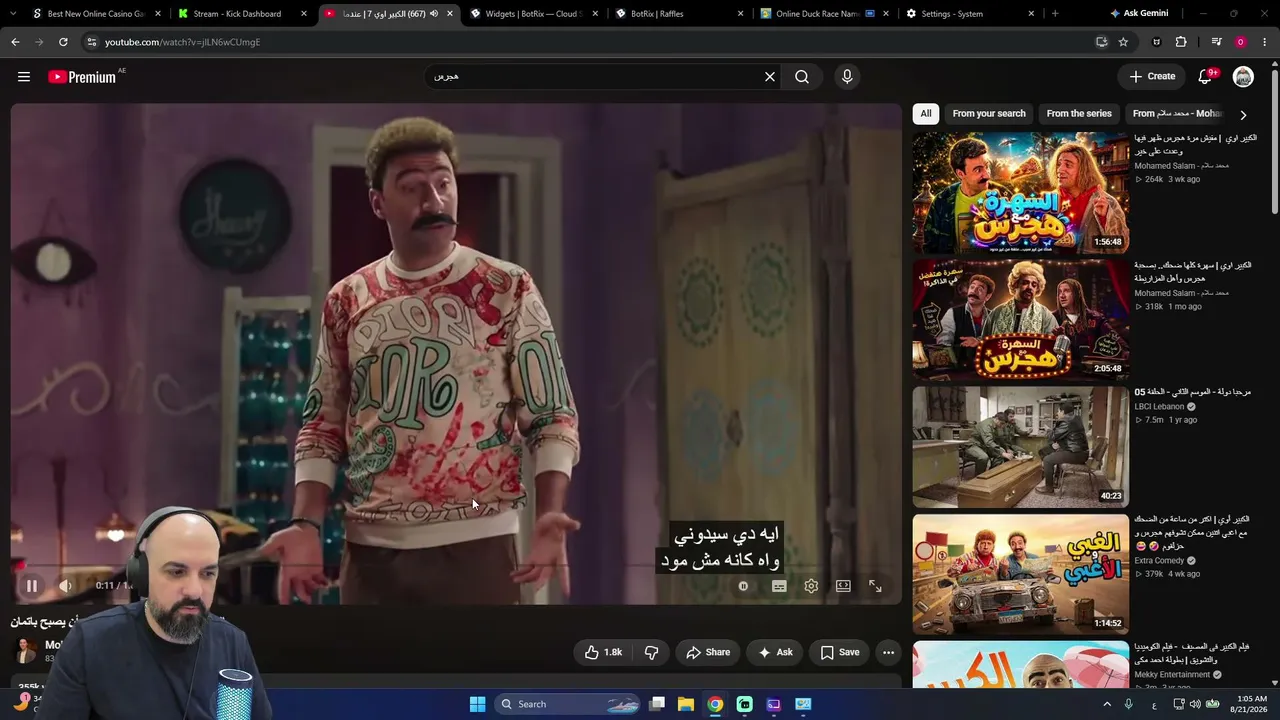Screen dimensions: 1280x720
Task: Open the Windows Start menu
Action: 477,704
